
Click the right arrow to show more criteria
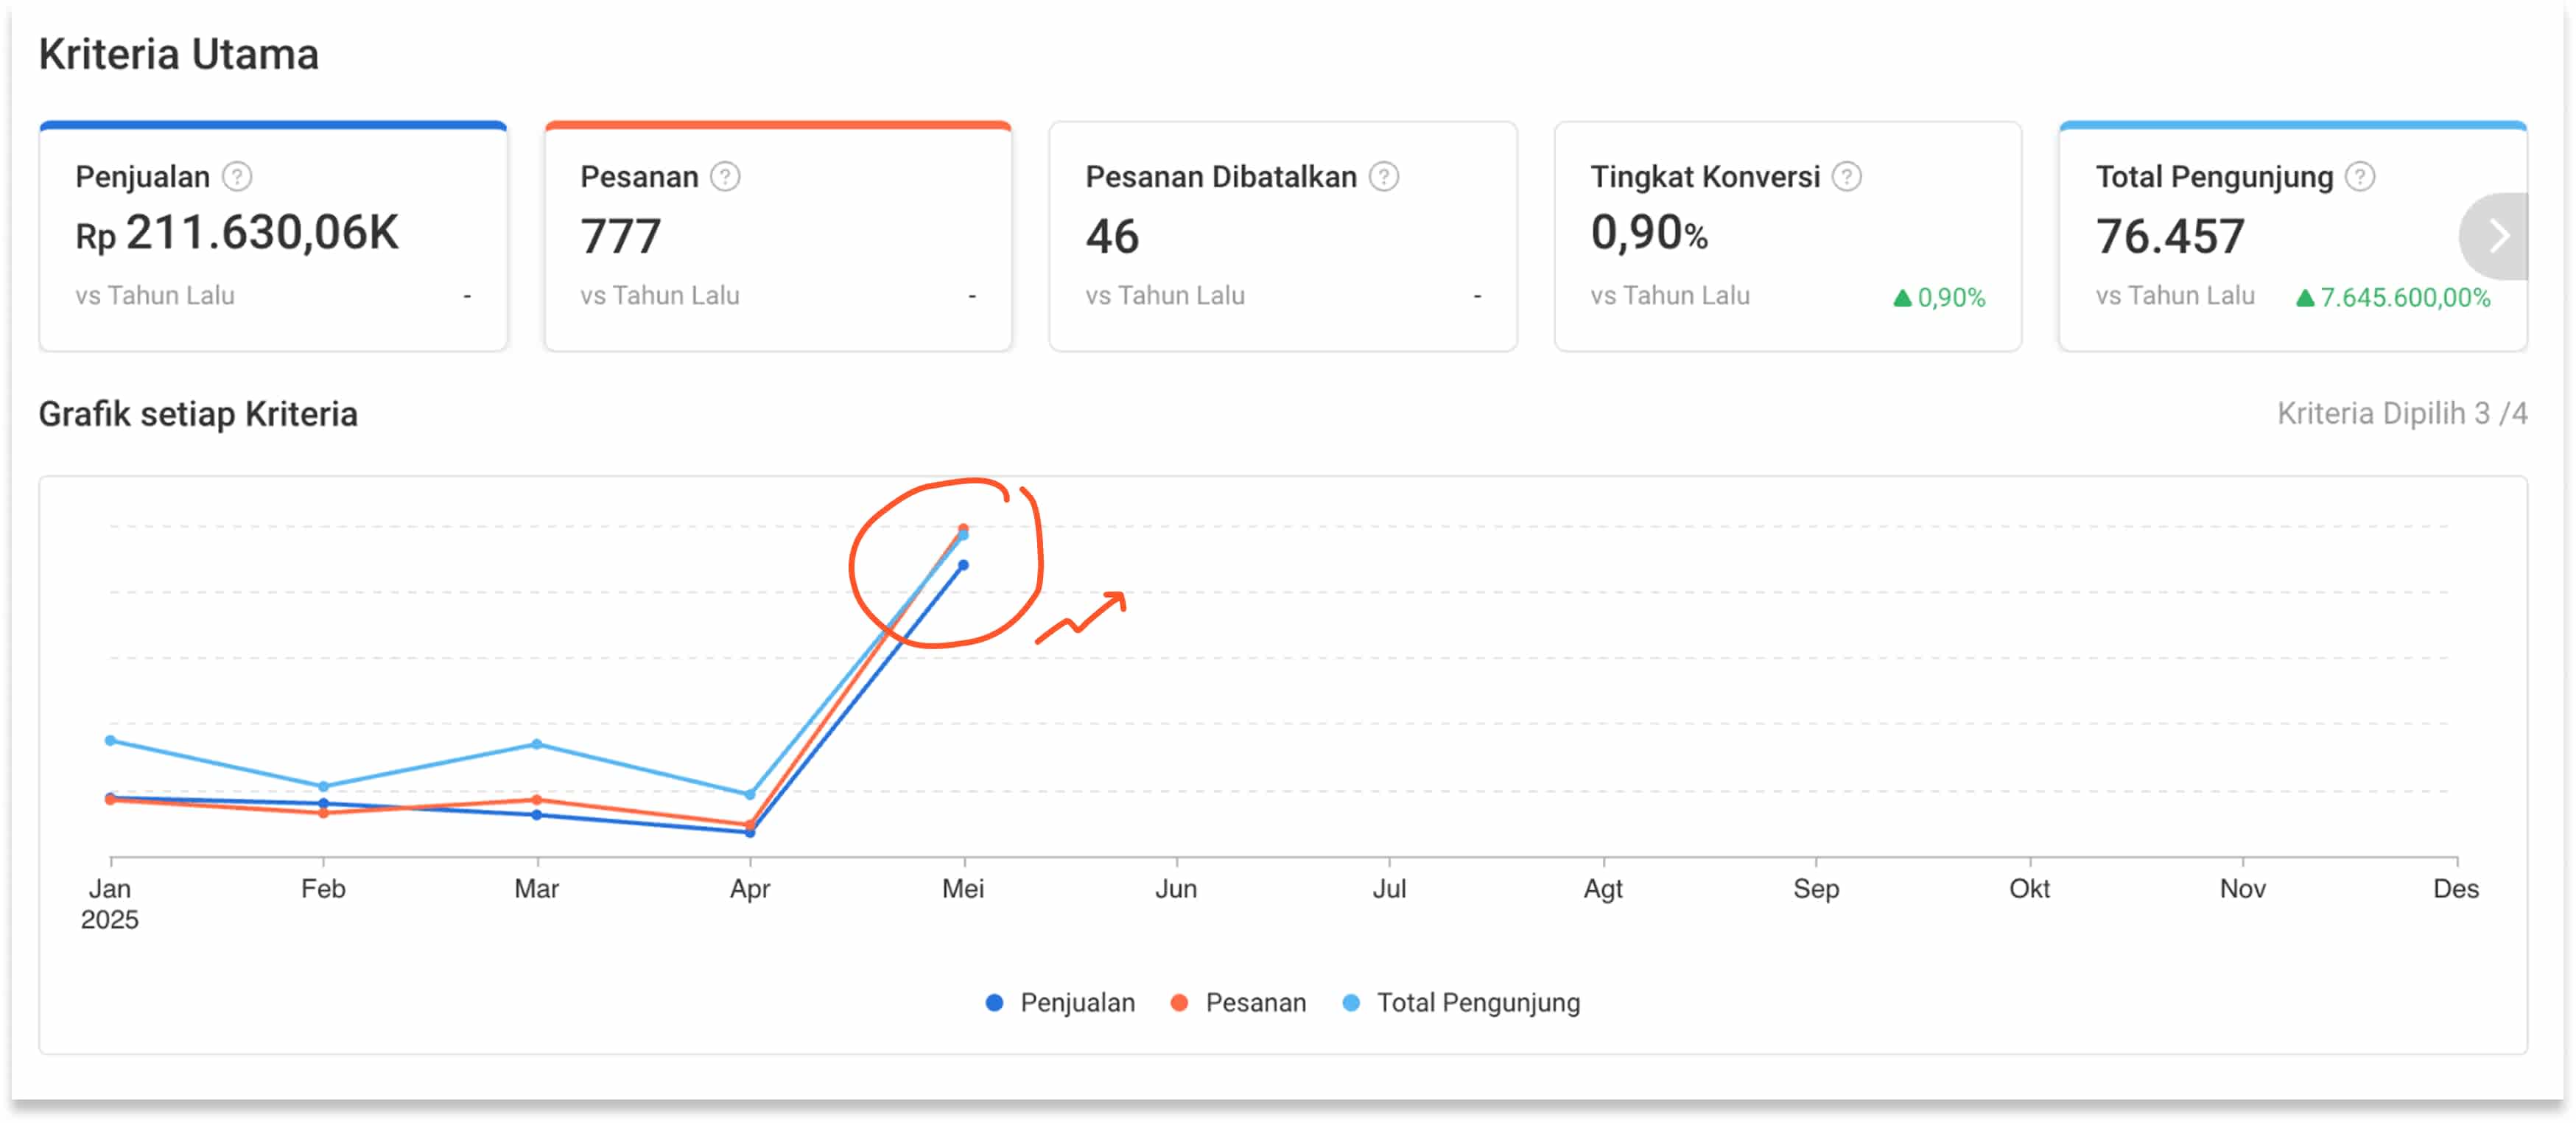[x=2497, y=237]
